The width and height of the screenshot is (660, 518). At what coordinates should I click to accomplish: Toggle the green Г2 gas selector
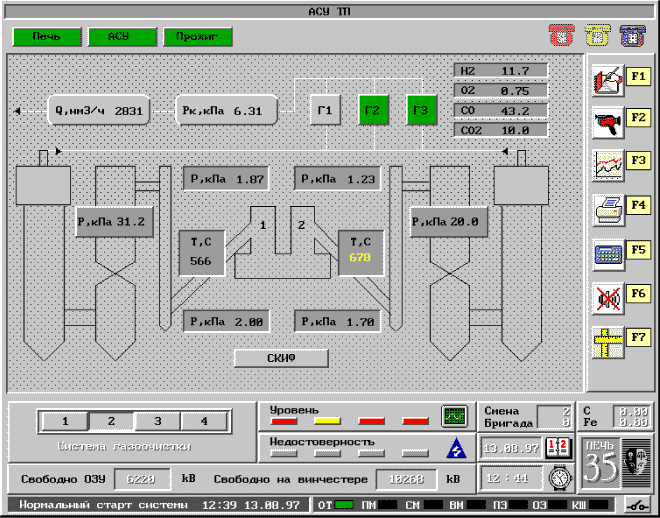click(x=372, y=110)
